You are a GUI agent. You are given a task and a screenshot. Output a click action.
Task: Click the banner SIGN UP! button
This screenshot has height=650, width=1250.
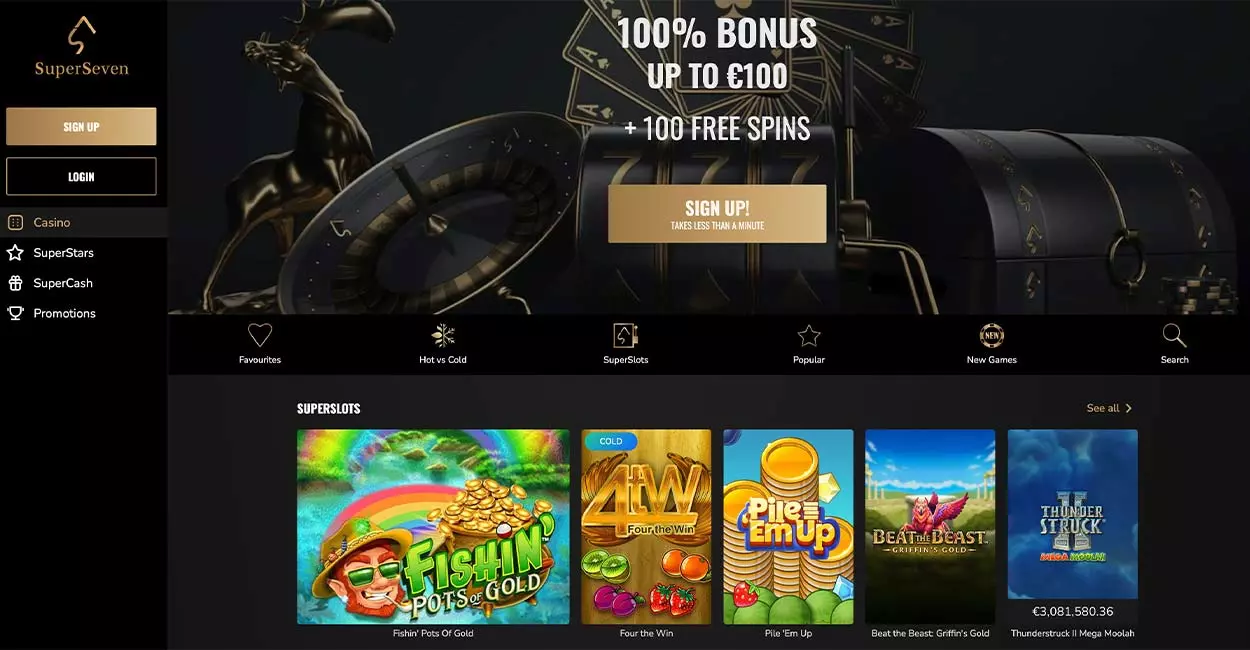pyautogui.click(x=717, y=214)
